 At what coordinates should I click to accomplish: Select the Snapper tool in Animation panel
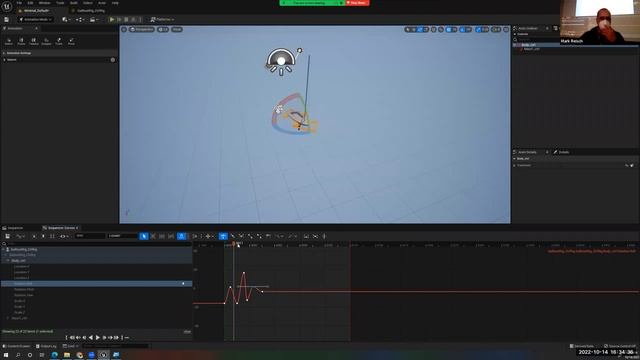tap(47, 41)
